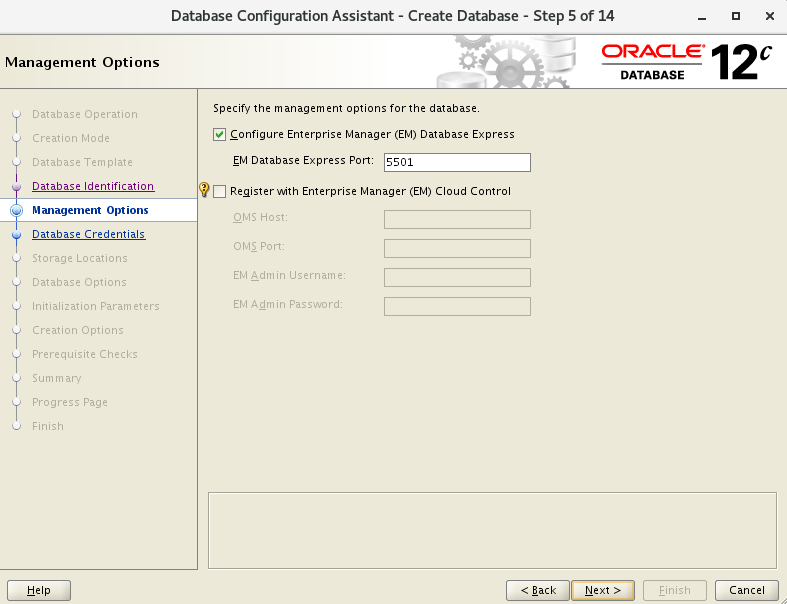
Task: Click the Database Identification step bullet
Action: (x=16, y=187)
